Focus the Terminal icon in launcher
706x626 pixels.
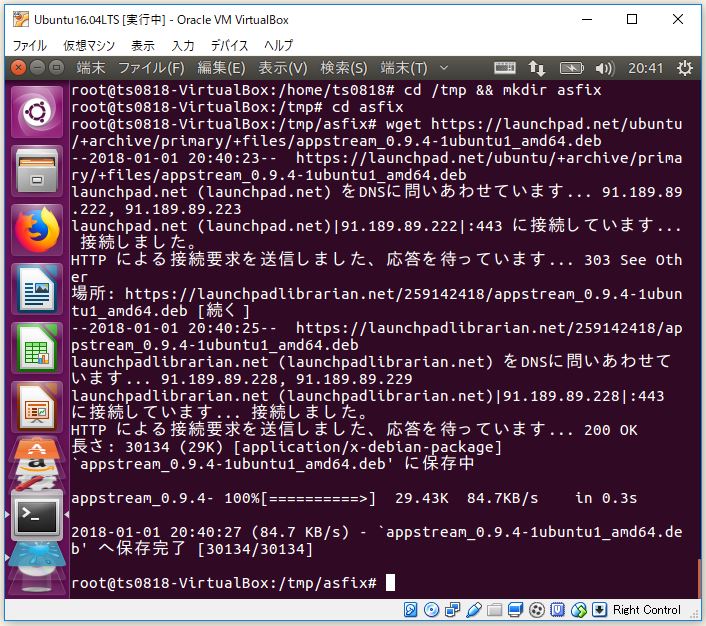pos(37,515)
